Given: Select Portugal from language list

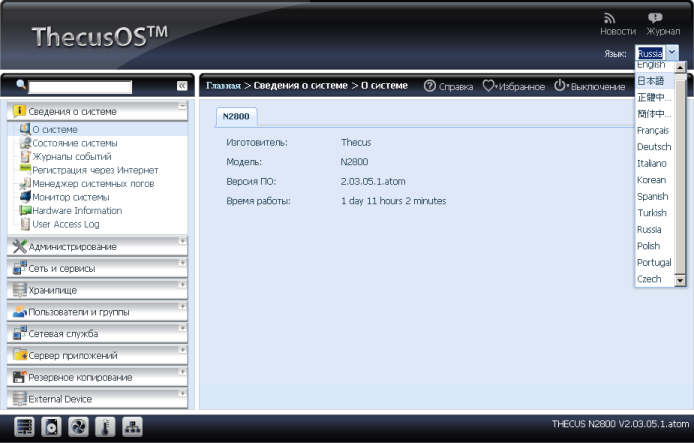Looking at the screenshot, I should [x=655, y=262].
